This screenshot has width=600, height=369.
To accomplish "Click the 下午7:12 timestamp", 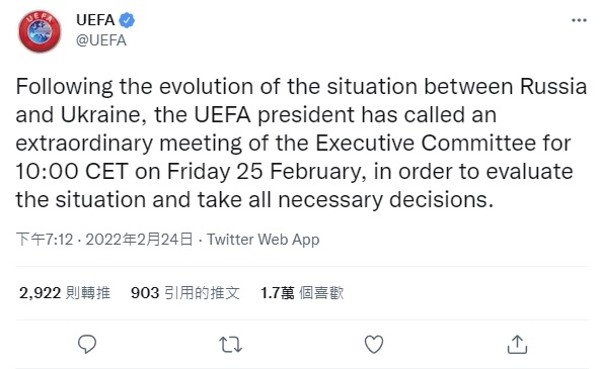I will coord(44,240).
